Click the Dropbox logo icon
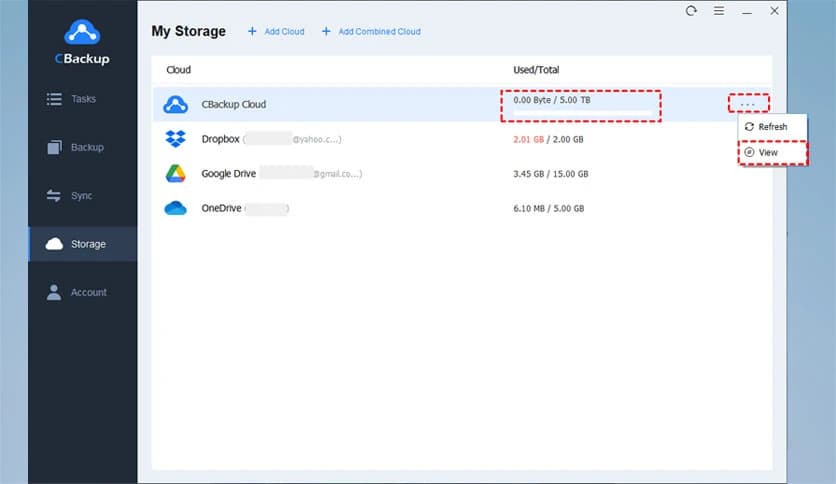The height and width of the screenshot is (484, 836). (175, 139)
